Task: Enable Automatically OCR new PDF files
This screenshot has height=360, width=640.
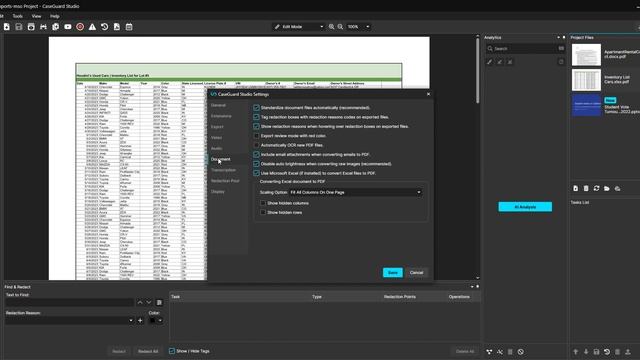Action: point(256,145)
